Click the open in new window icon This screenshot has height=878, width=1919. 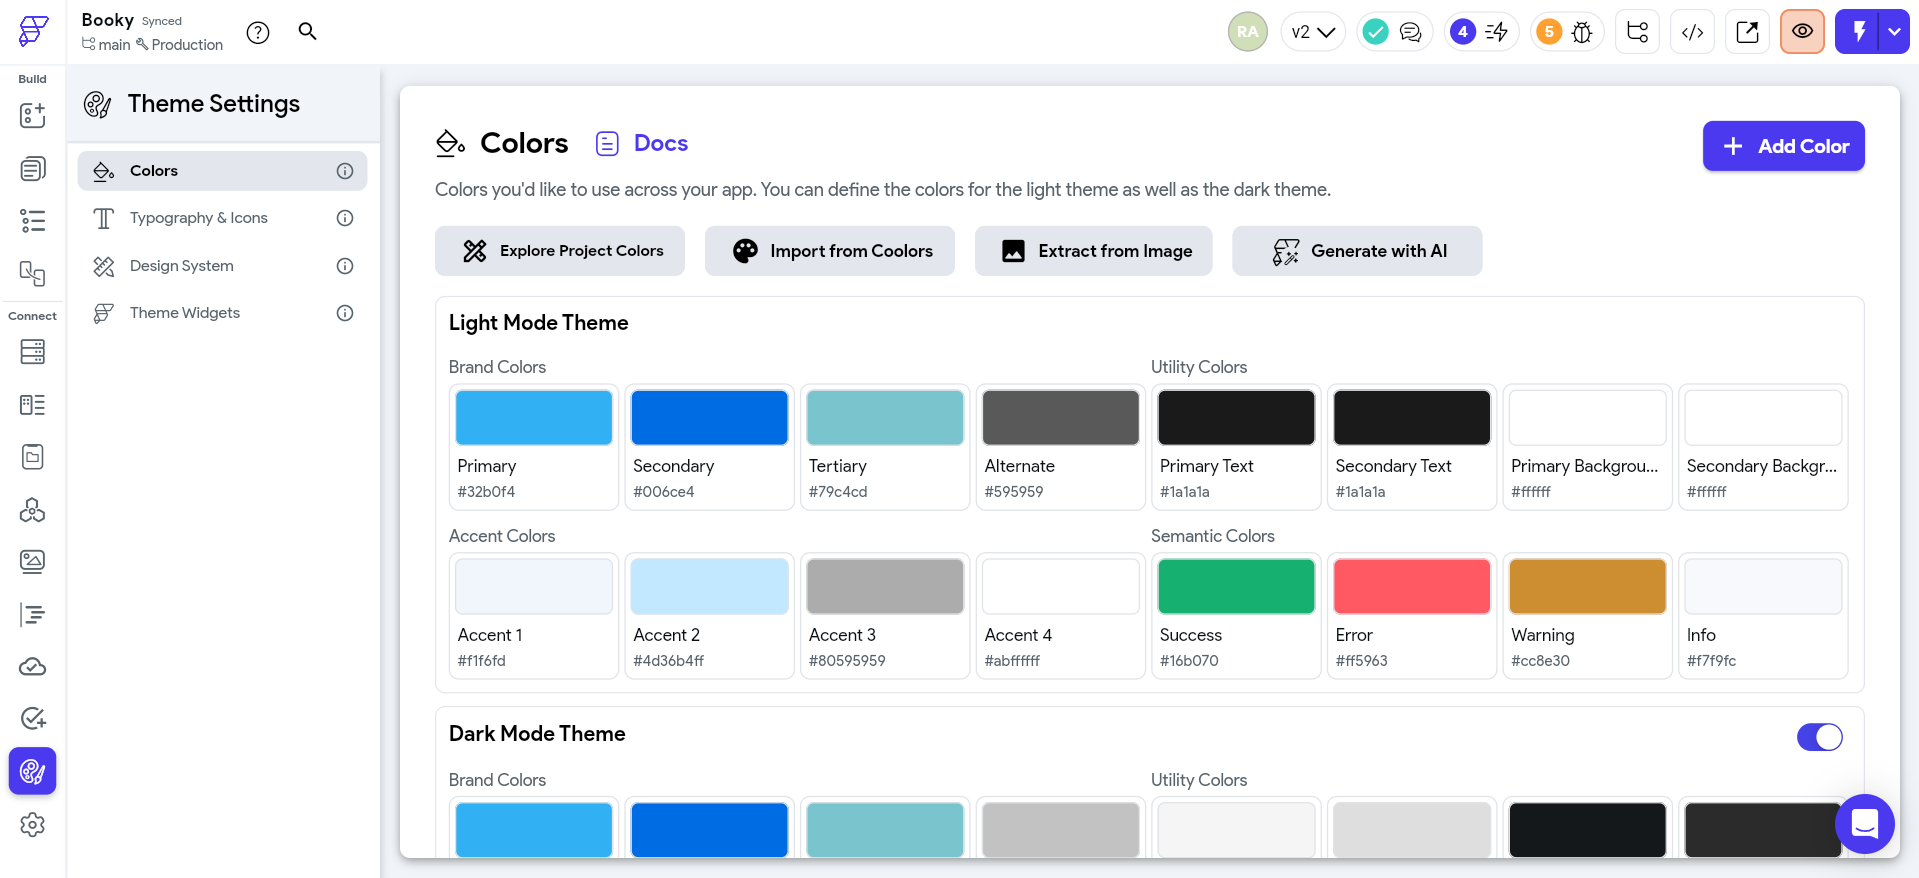click(1748, 32)
